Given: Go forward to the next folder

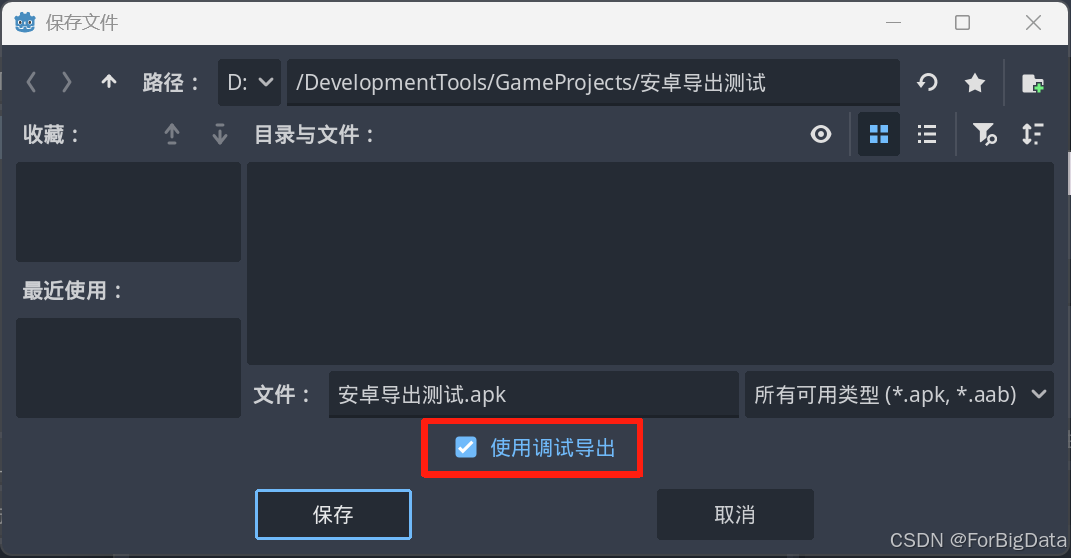Looking at the screenshot, I should [x=66, y=83].
